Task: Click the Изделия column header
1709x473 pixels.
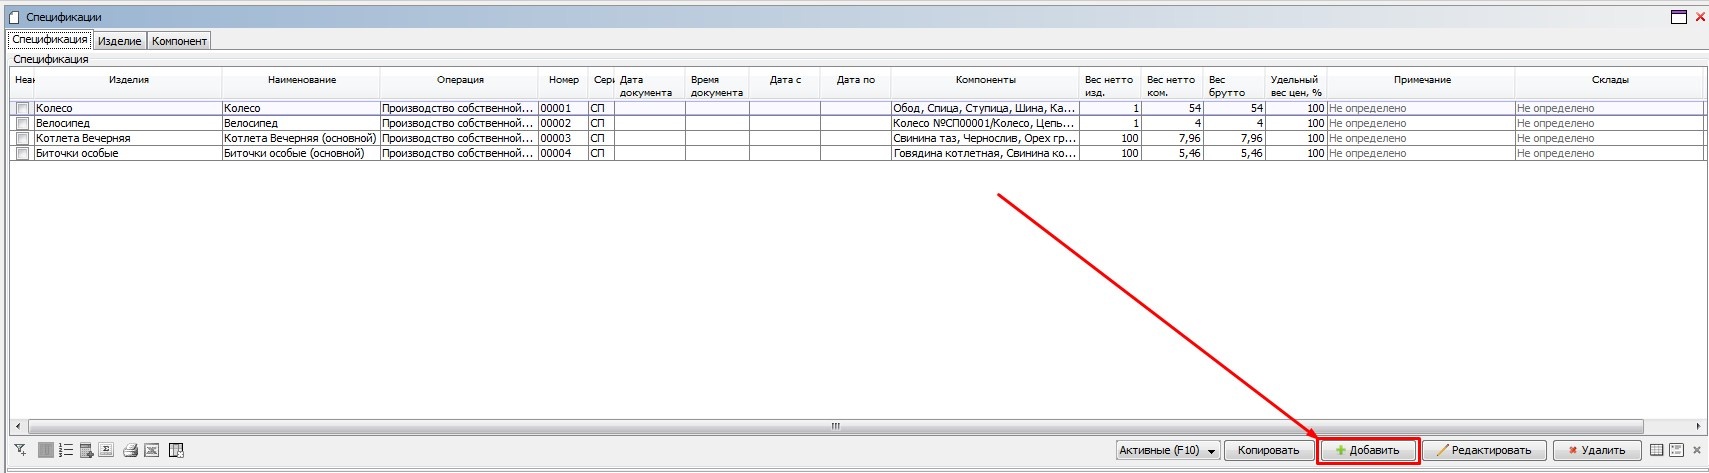Action: (x=128, y=80)
